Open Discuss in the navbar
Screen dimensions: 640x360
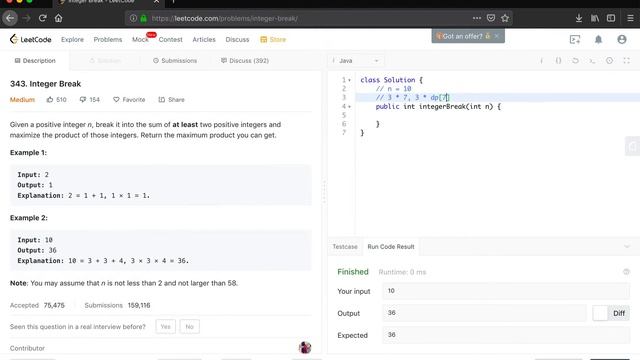[237, 40]
